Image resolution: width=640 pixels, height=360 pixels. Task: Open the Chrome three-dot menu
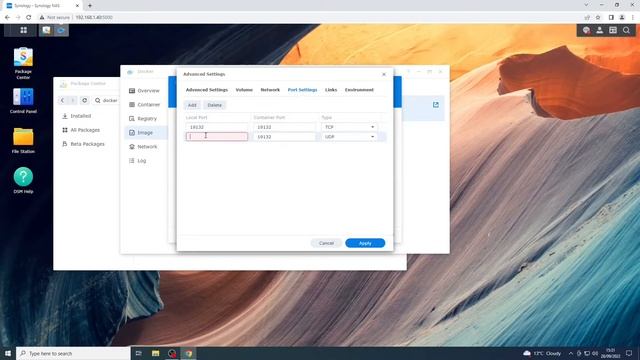point(633,17)
